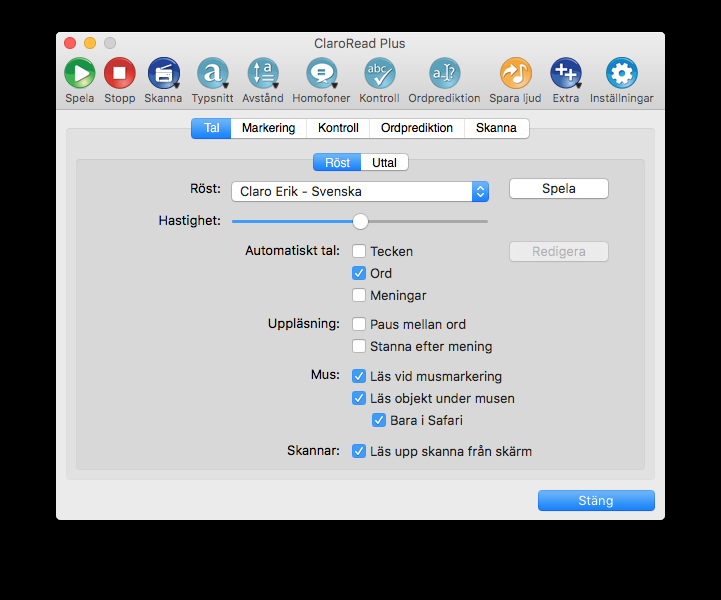The width and height of the screenshot is (721, 600).
Task: Open the Avstånd spacing icon
Action: (263, 73)
